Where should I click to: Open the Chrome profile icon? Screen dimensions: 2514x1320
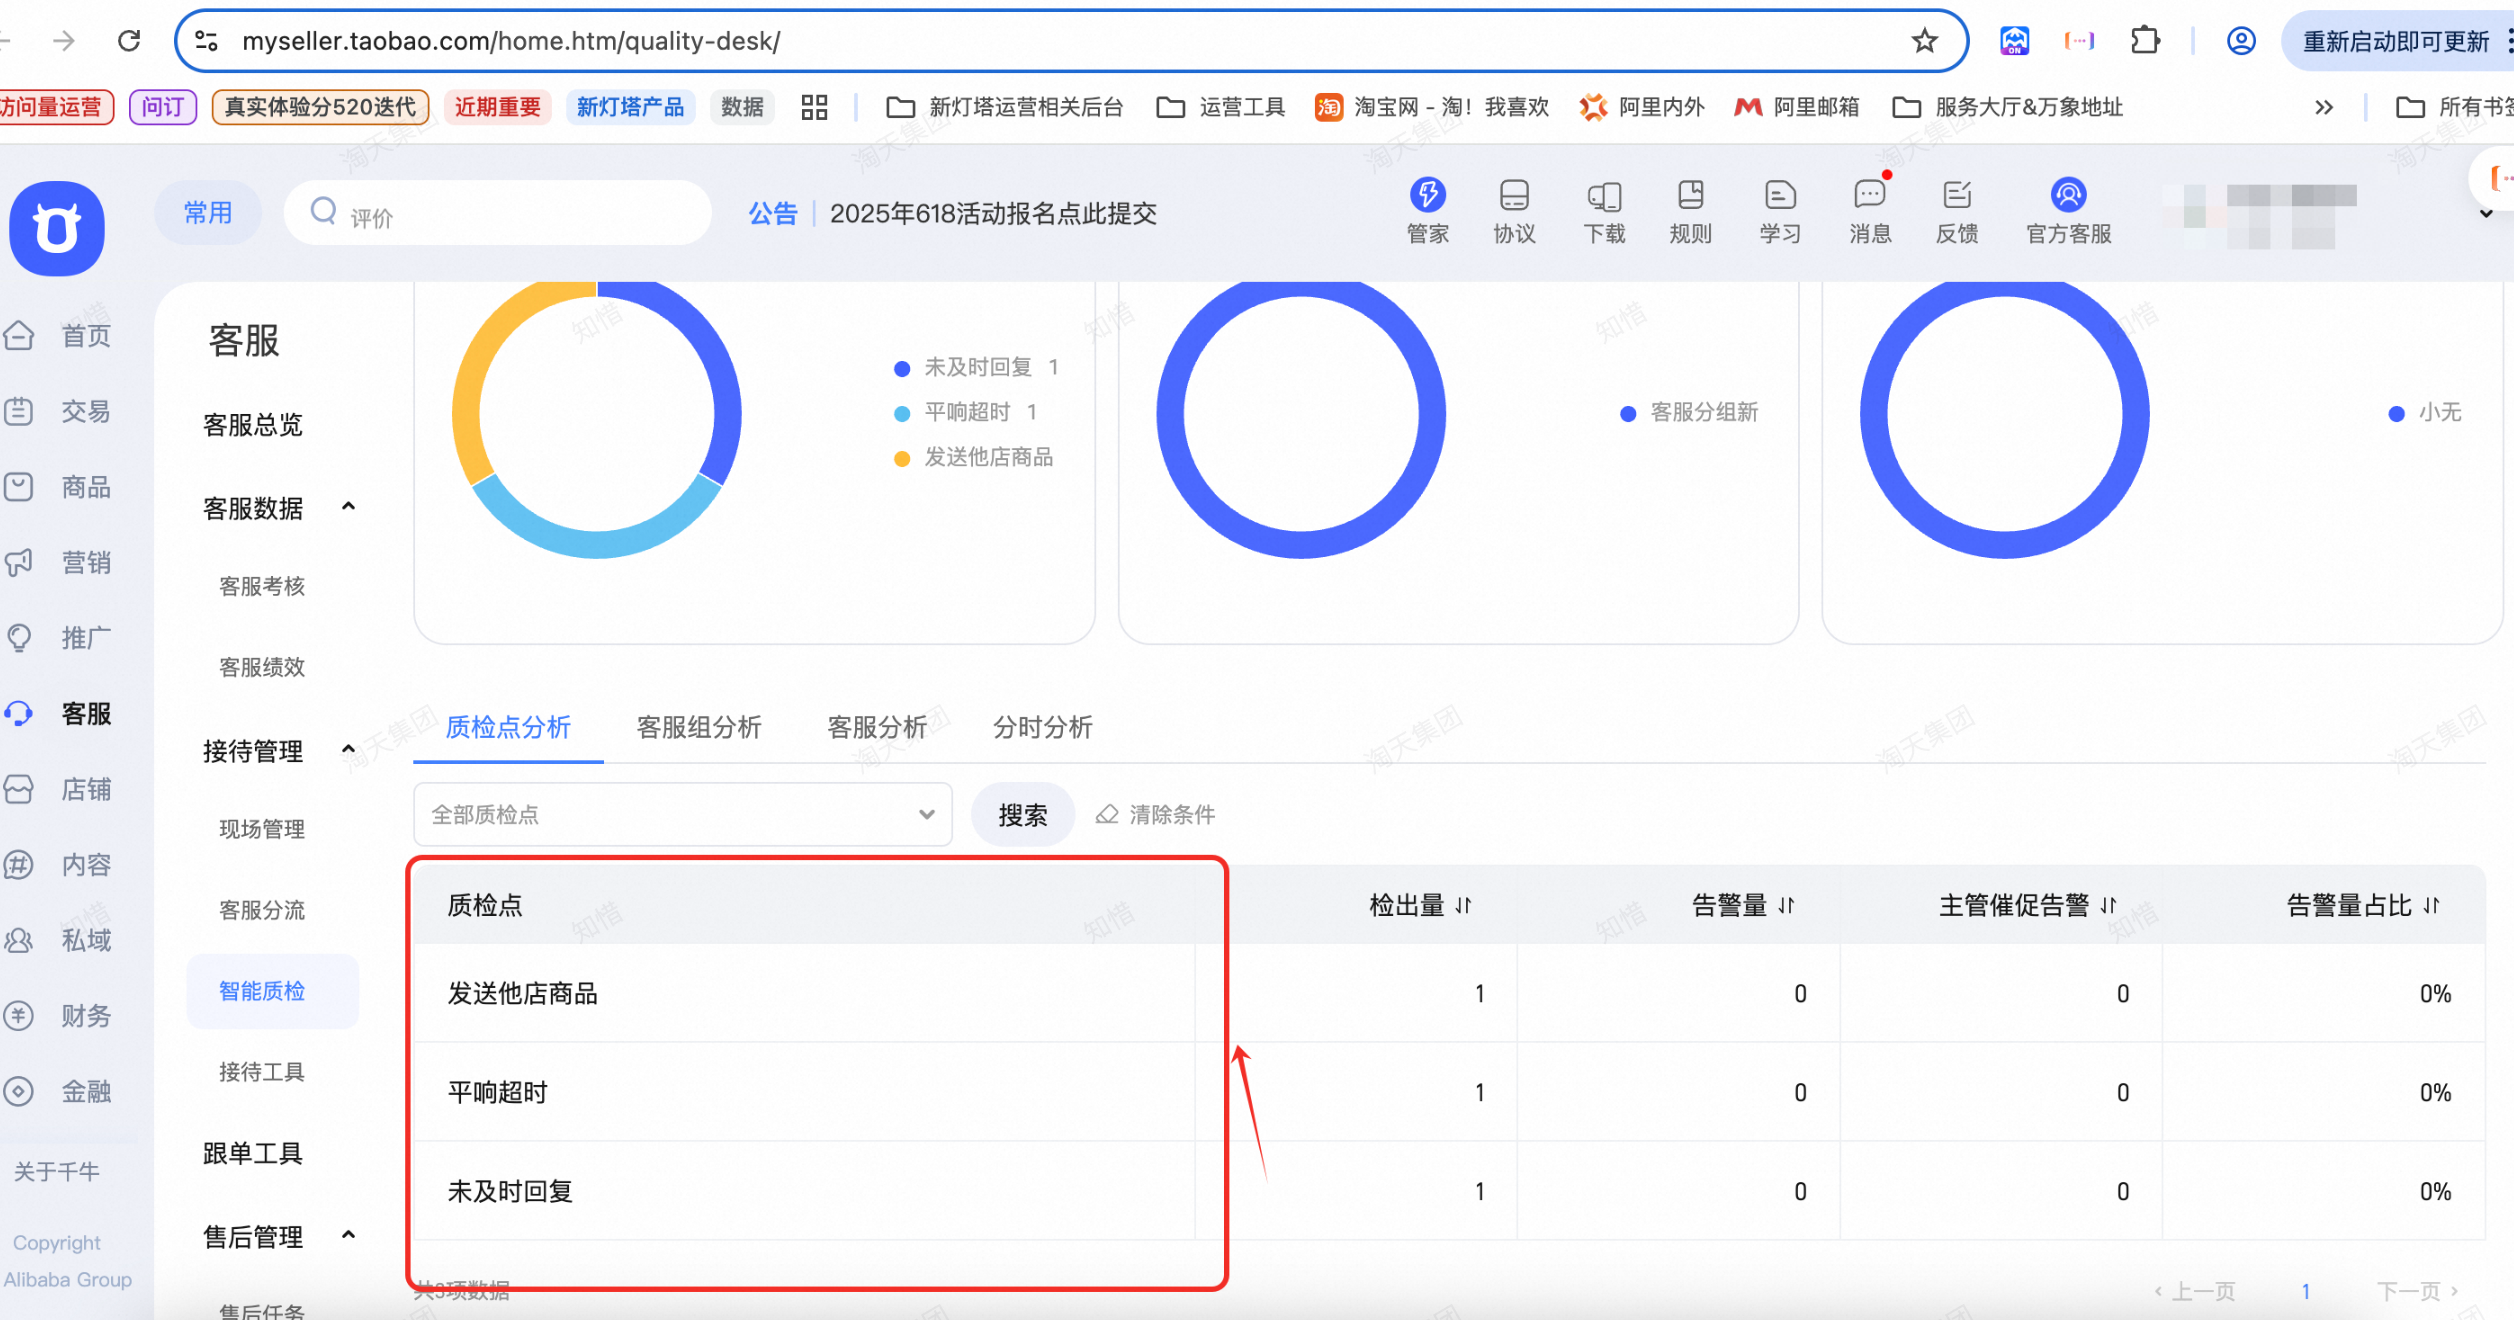(x=2241, y=41)
